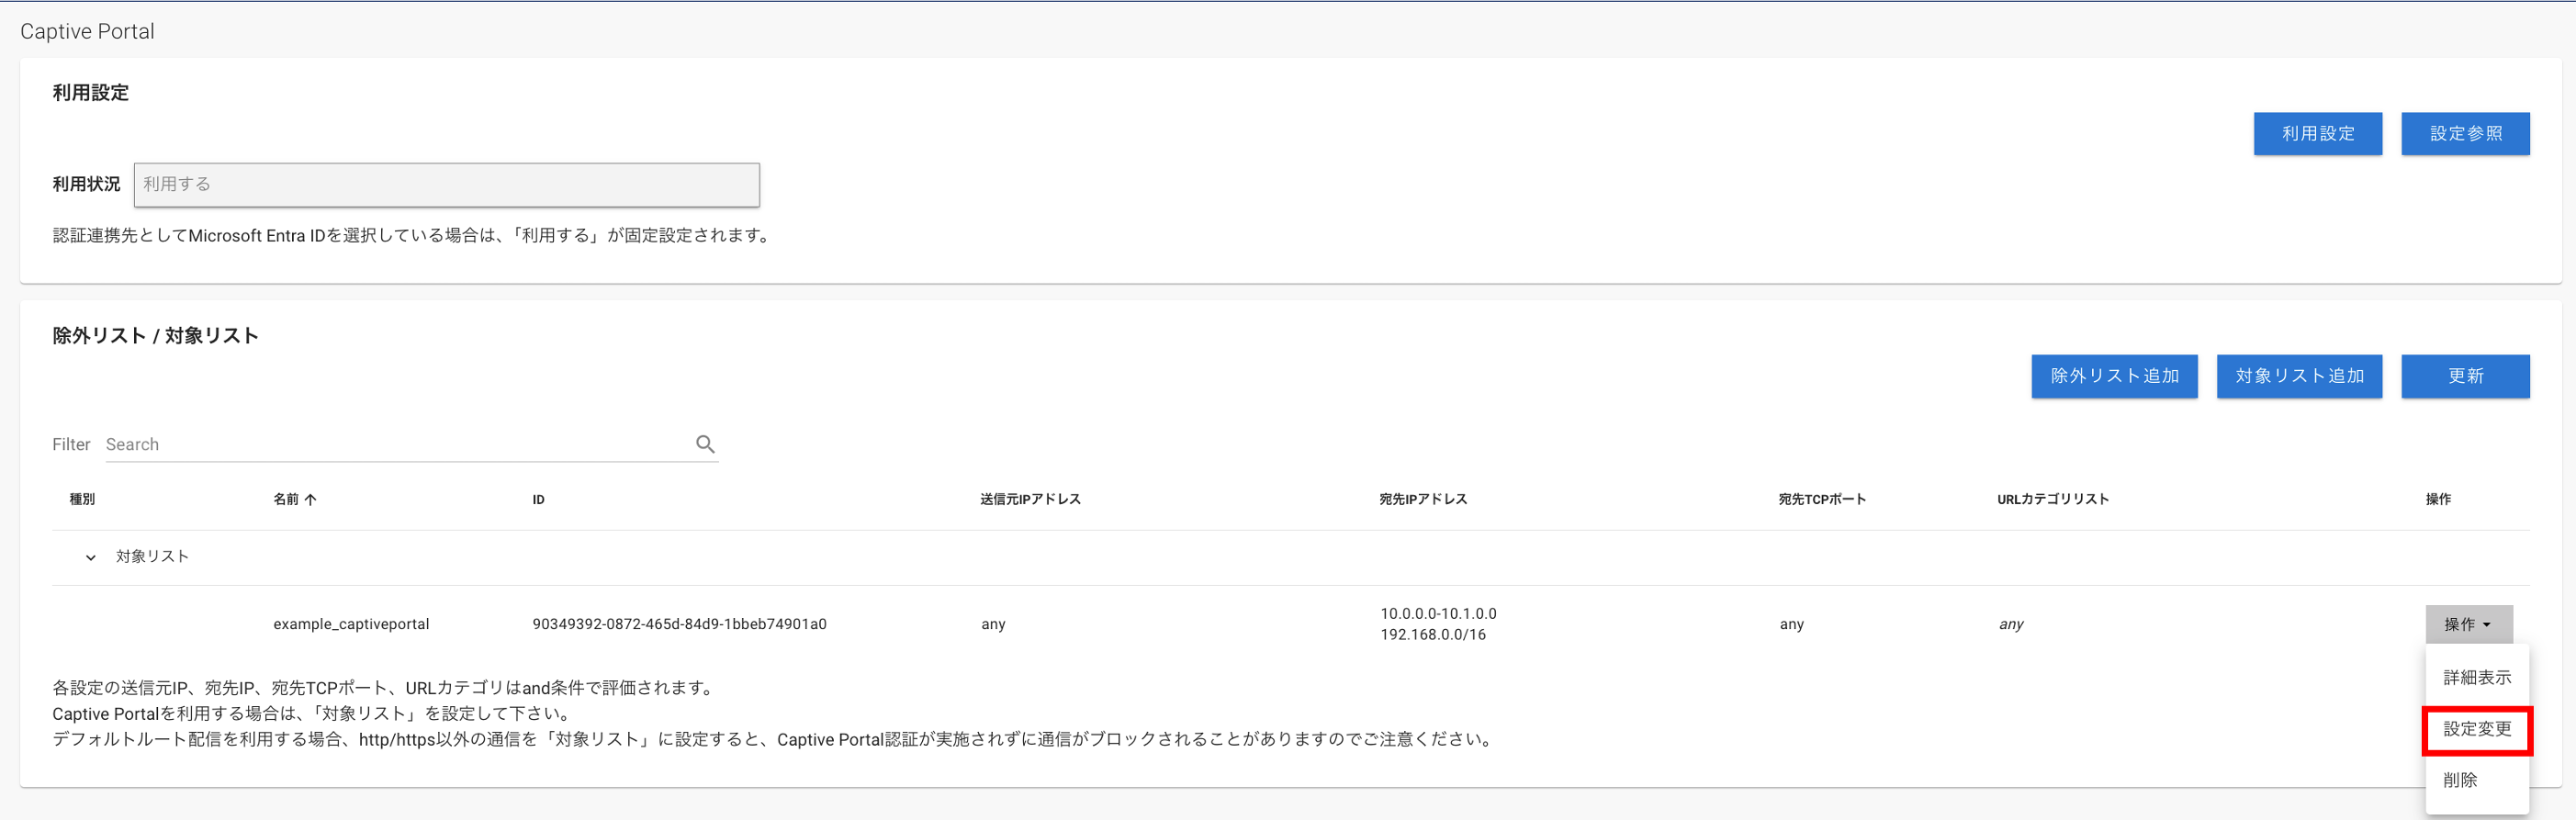Select the example_captiveportal name cell
This screenshot has width=2576, height=820.
point(351,624)
